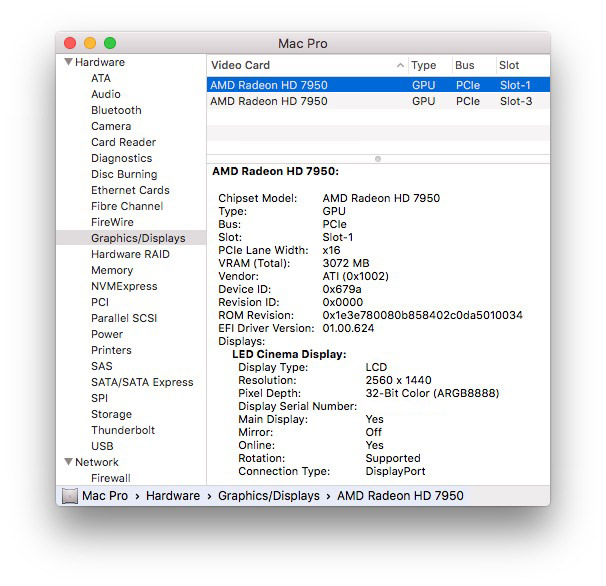This screenshot has width=606, height=586.
Task: Select Diagnostics in the sidebar
Action: tap(122, 158)
